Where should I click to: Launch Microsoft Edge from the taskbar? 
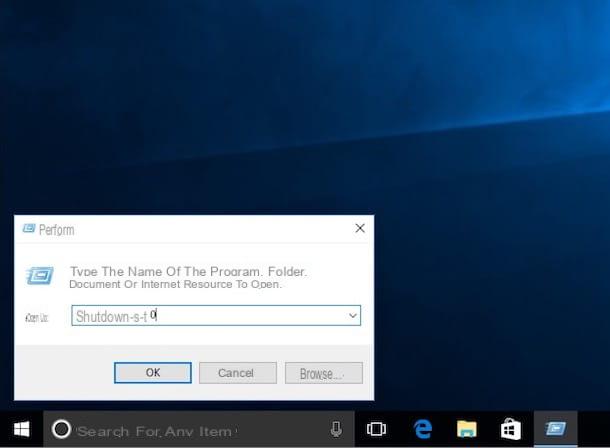click(422, 429)
